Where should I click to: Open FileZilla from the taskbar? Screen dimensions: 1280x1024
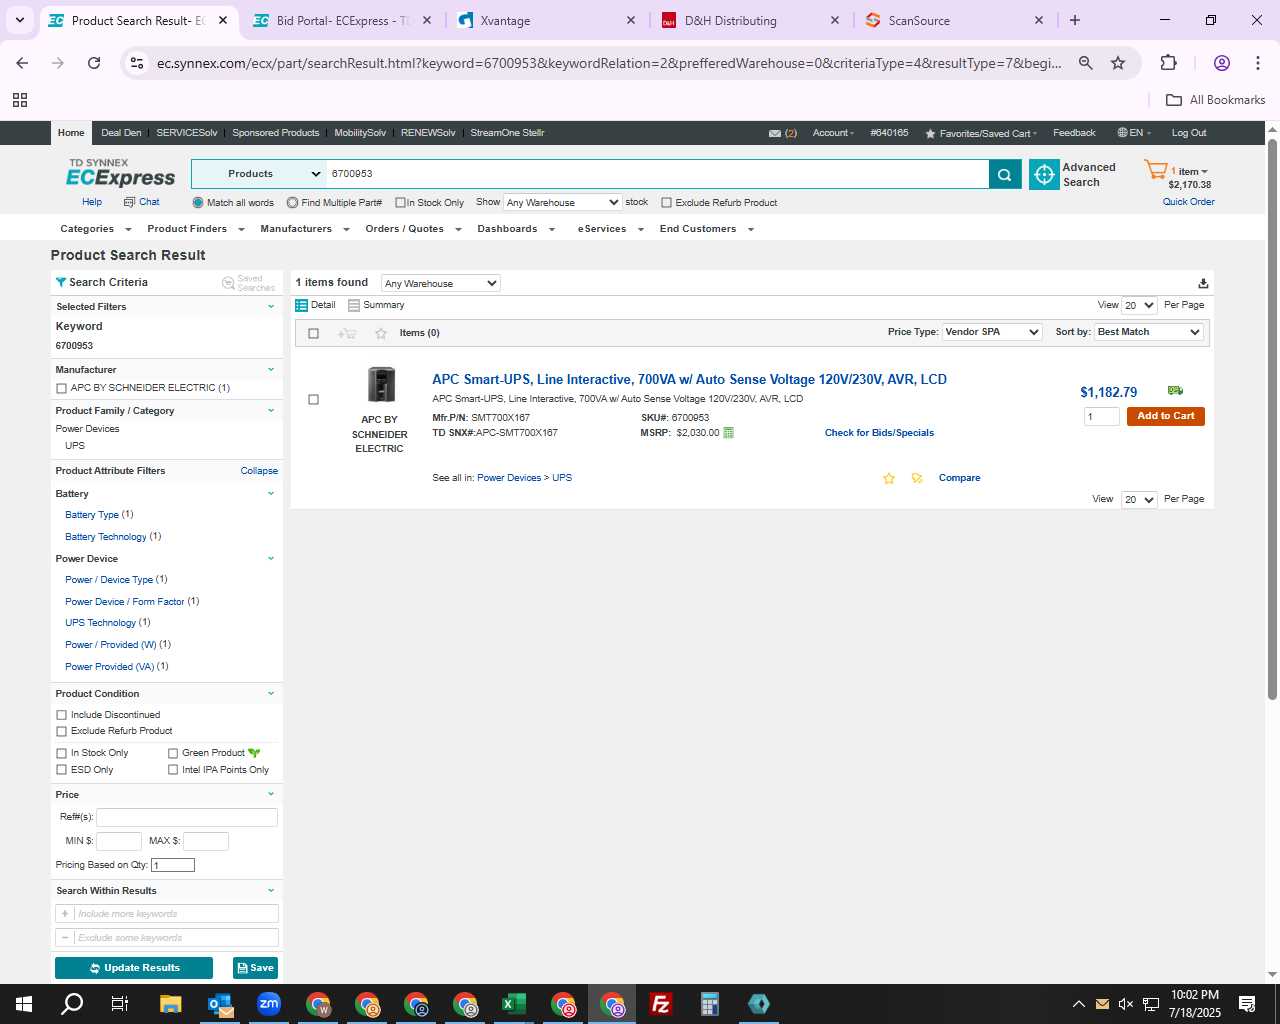[x=661, y=1004]
